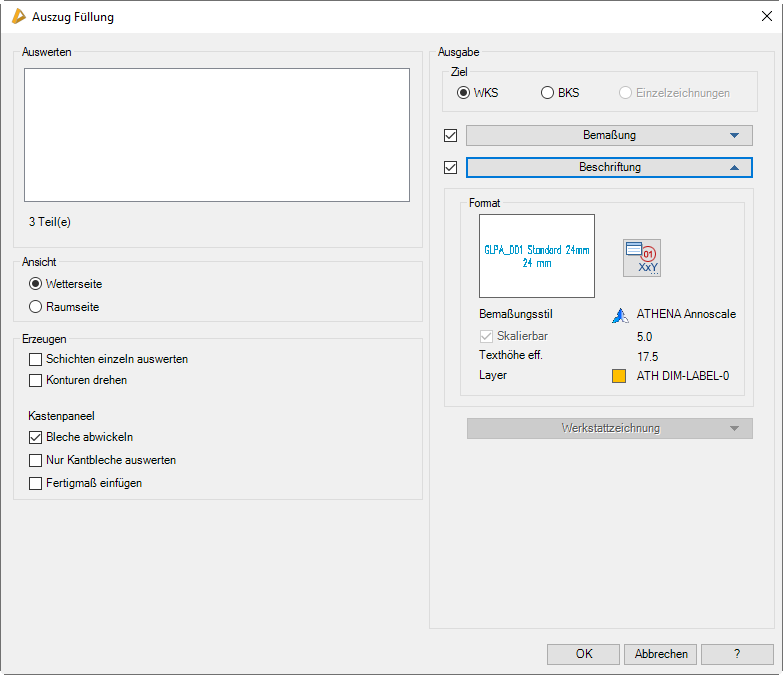Click the label format settings icon
783x675 pixels.
[x=642, y=258]
